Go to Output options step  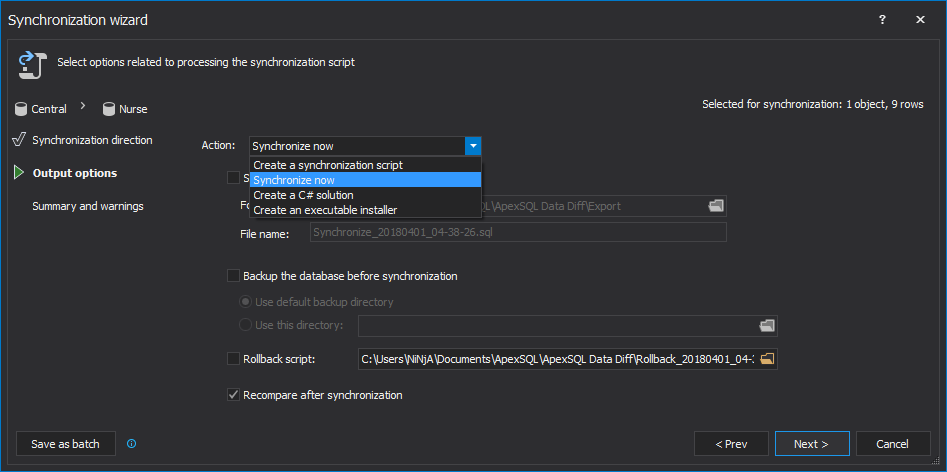click(x=75, y=173)
